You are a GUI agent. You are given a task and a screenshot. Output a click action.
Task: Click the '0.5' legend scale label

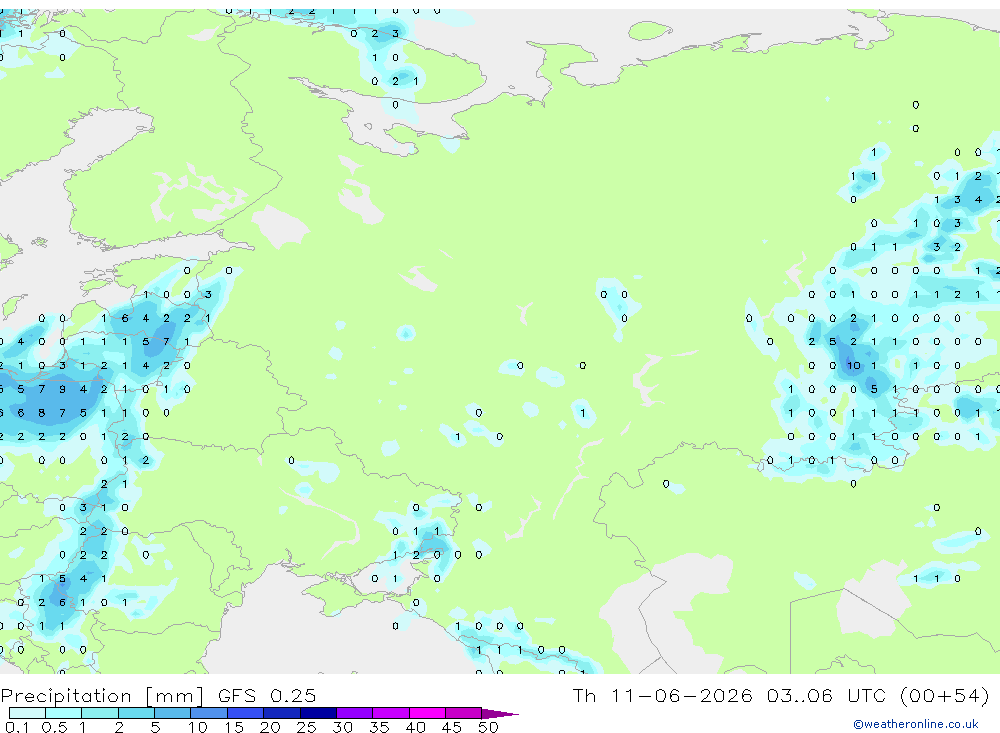pyautogui.click(x=54, y=727)
